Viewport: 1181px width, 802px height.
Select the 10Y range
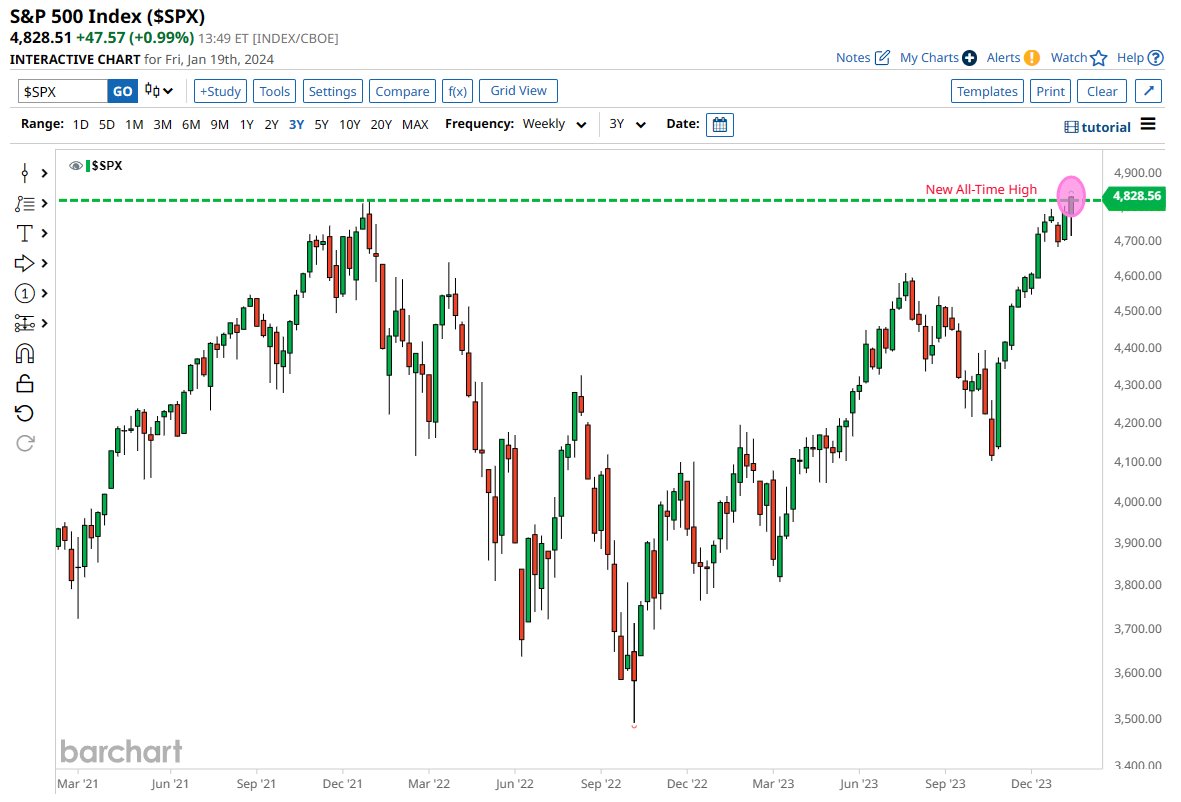[x=349, y=124]
